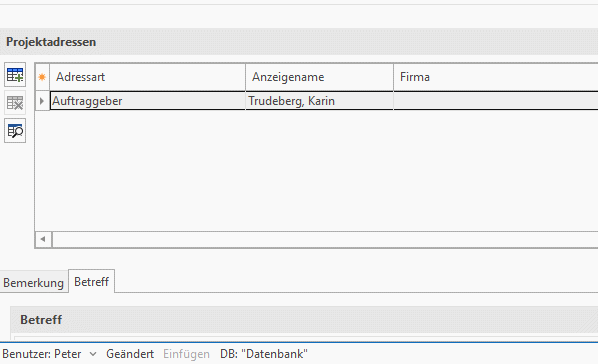Open the Benutzer: Peter dropdown arrow
The width and height of the screenshot is (598, 364).
click(93, 354)
